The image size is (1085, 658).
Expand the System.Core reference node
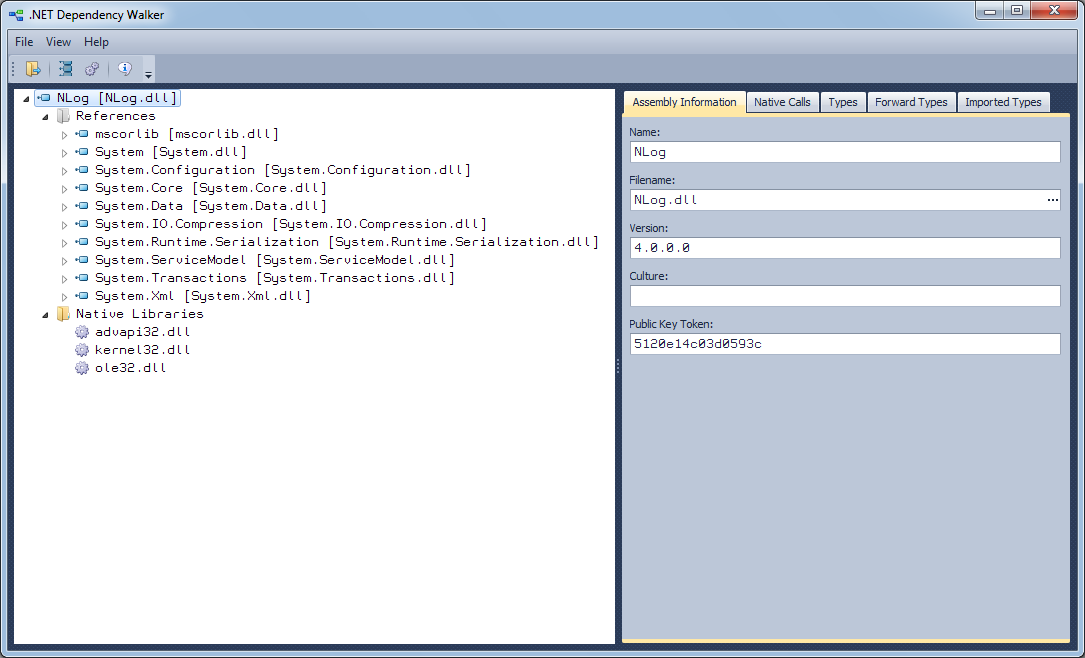click(64, 188)
